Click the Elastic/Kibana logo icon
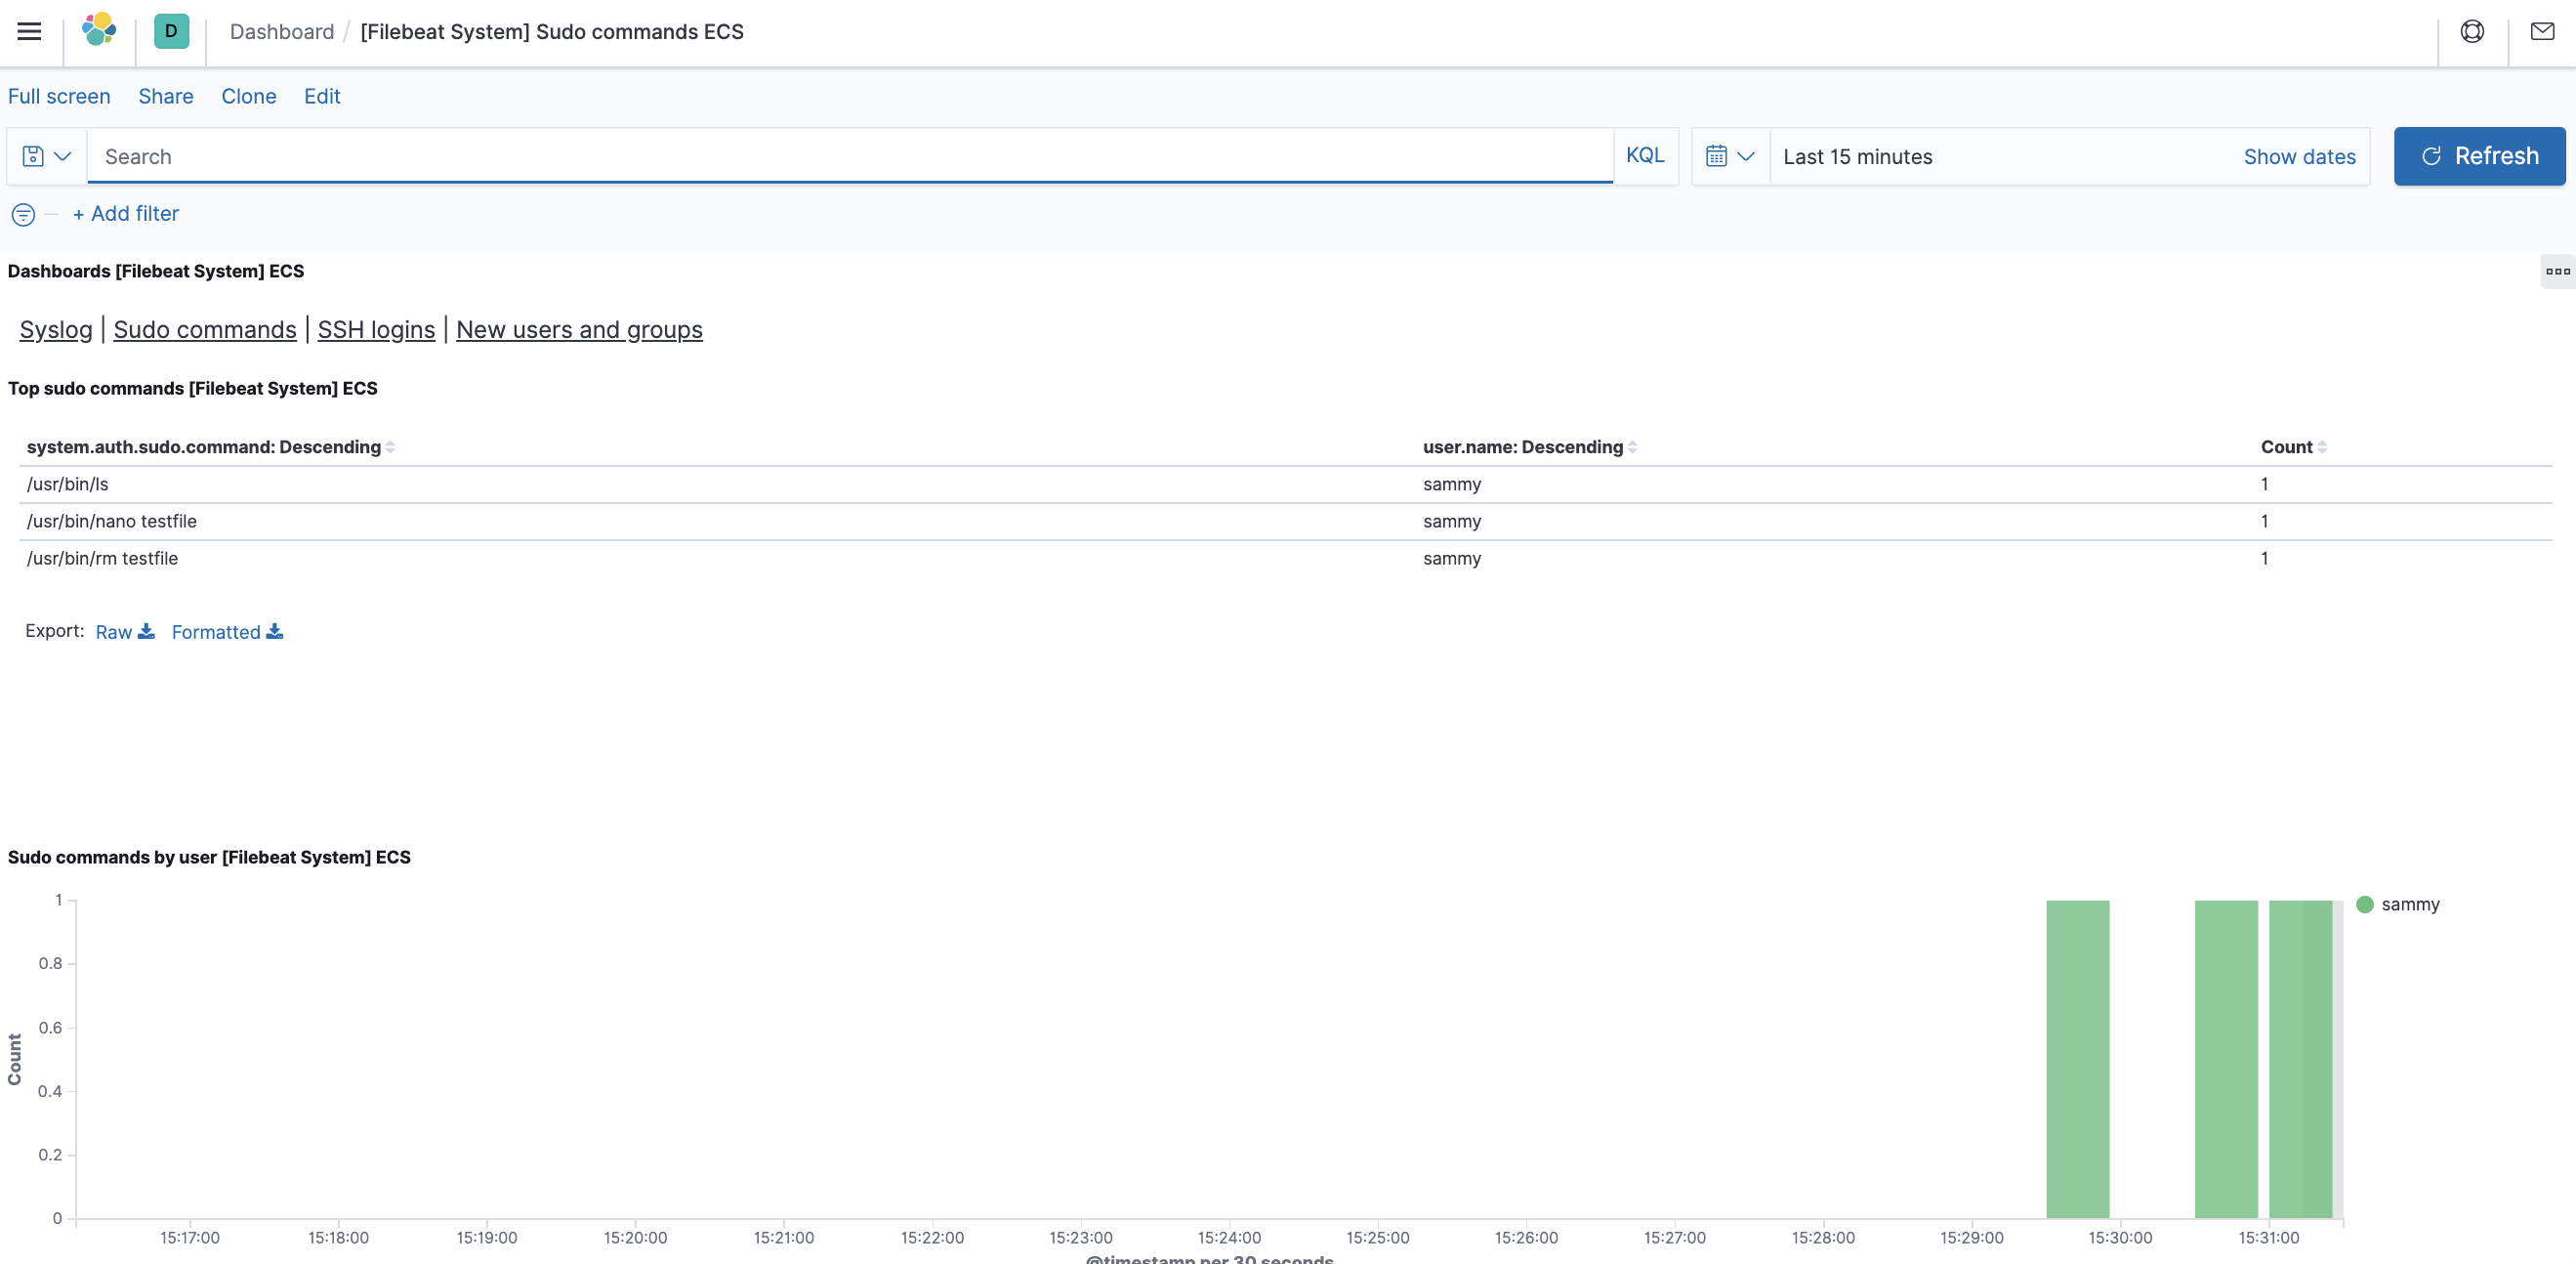 pyautogui.click(x=97, y=31)
